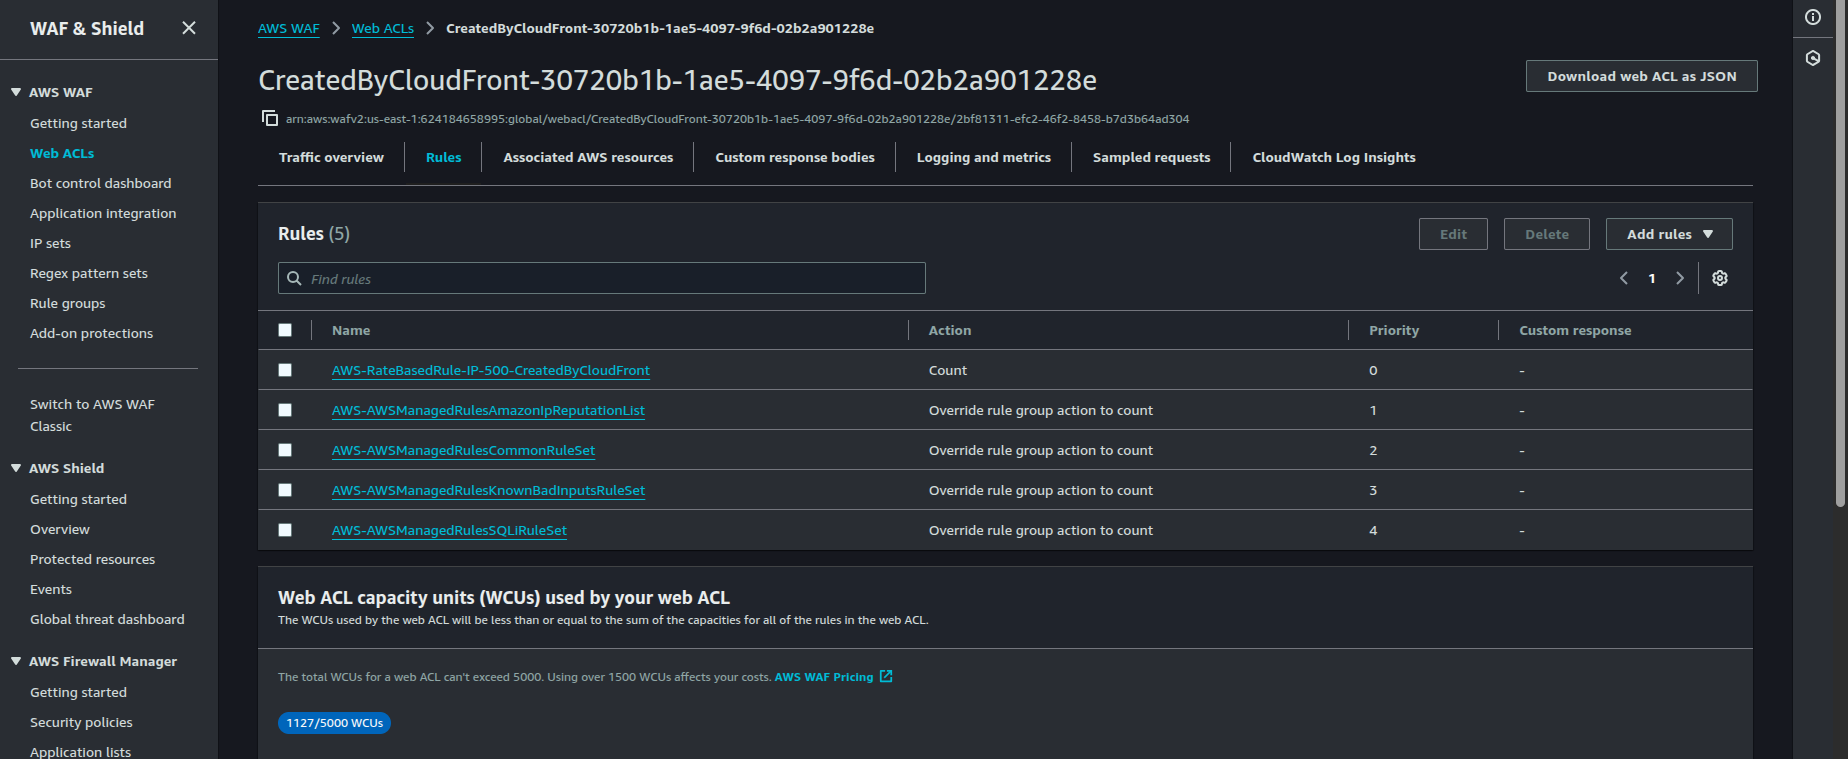1848x759 pixels.
Task: Check the AWS-RateBasedRule-IP-500 rule checkbox
Action: 285,370
